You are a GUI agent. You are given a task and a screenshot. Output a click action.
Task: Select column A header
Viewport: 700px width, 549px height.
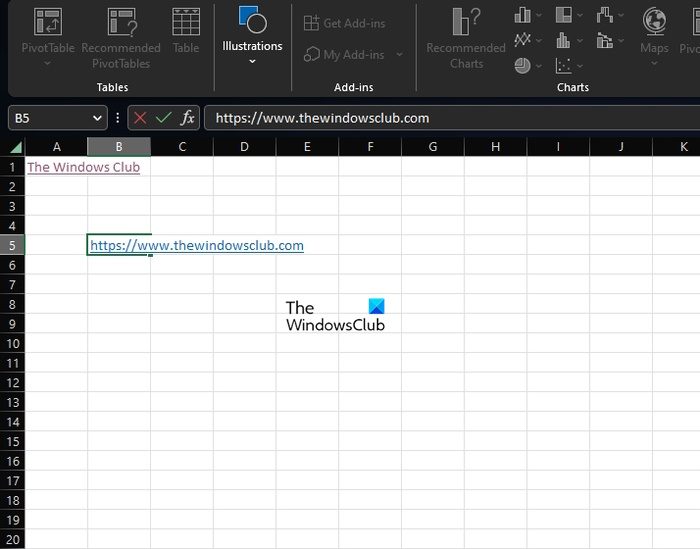(57, 147)
